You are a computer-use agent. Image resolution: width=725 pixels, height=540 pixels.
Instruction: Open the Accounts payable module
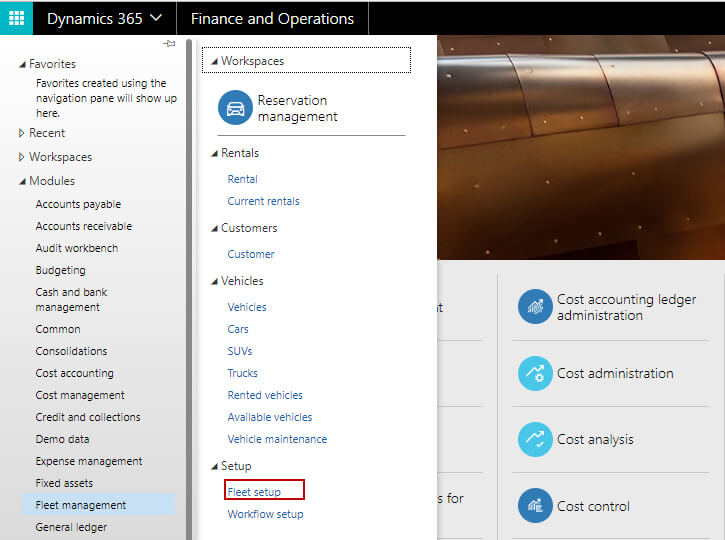click(78, 204)
